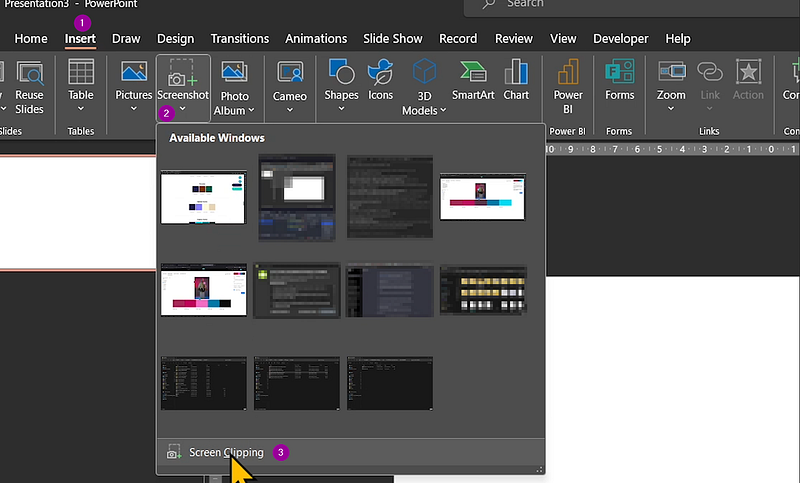Open the Help tab
The width and height of the screenshot is (800, 483).
click(678, 39)
